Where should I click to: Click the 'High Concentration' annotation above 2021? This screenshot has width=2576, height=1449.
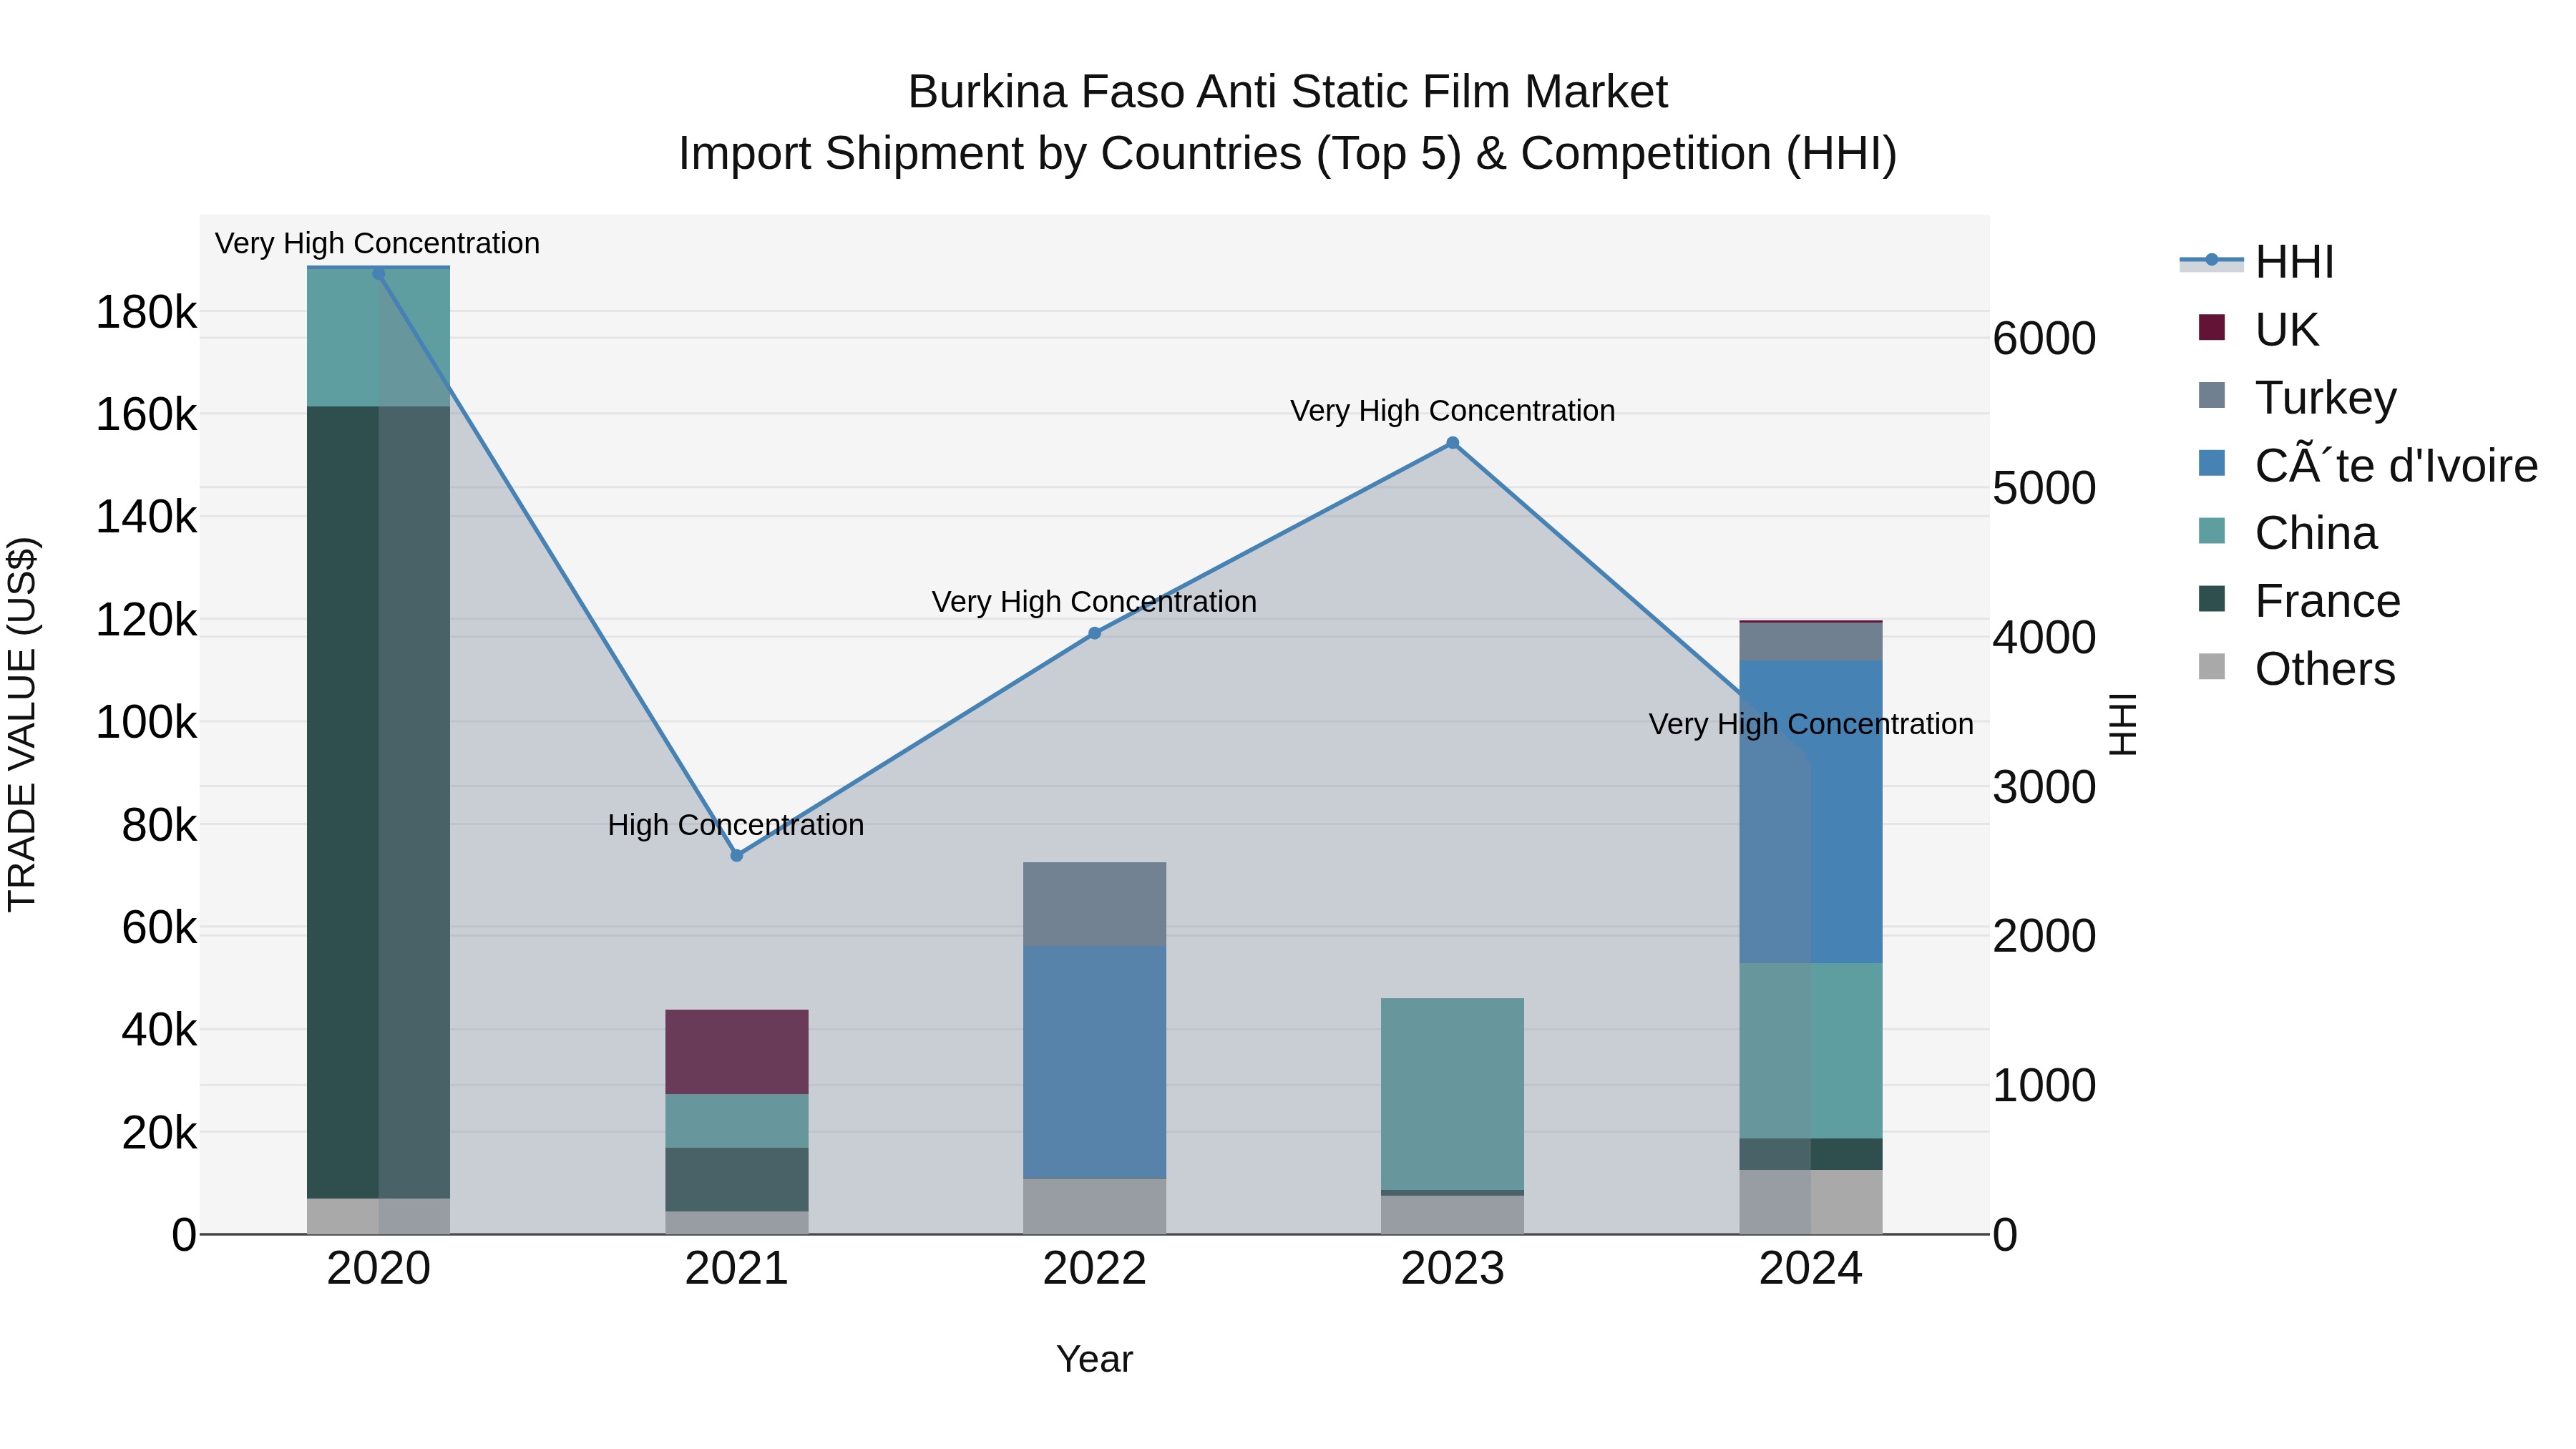[x=736, y=825]
